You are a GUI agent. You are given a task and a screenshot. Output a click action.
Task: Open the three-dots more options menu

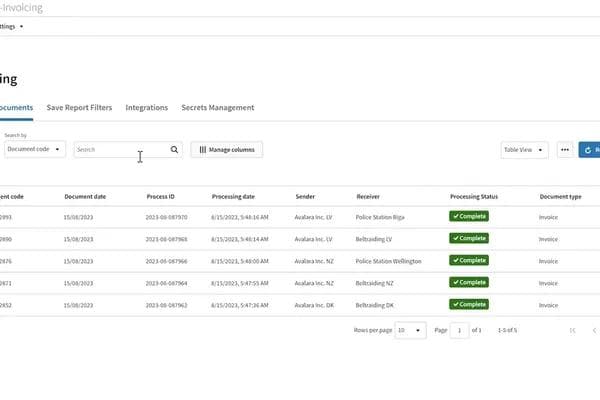[x=565, y=150]
